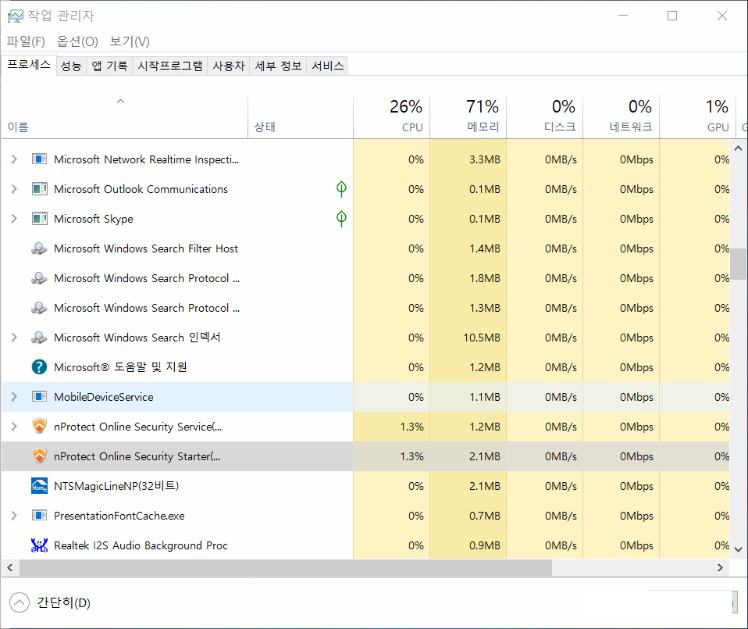
Task: Click the nProtect Online Security Starter shield icon
Action: [x=39, y=456]
